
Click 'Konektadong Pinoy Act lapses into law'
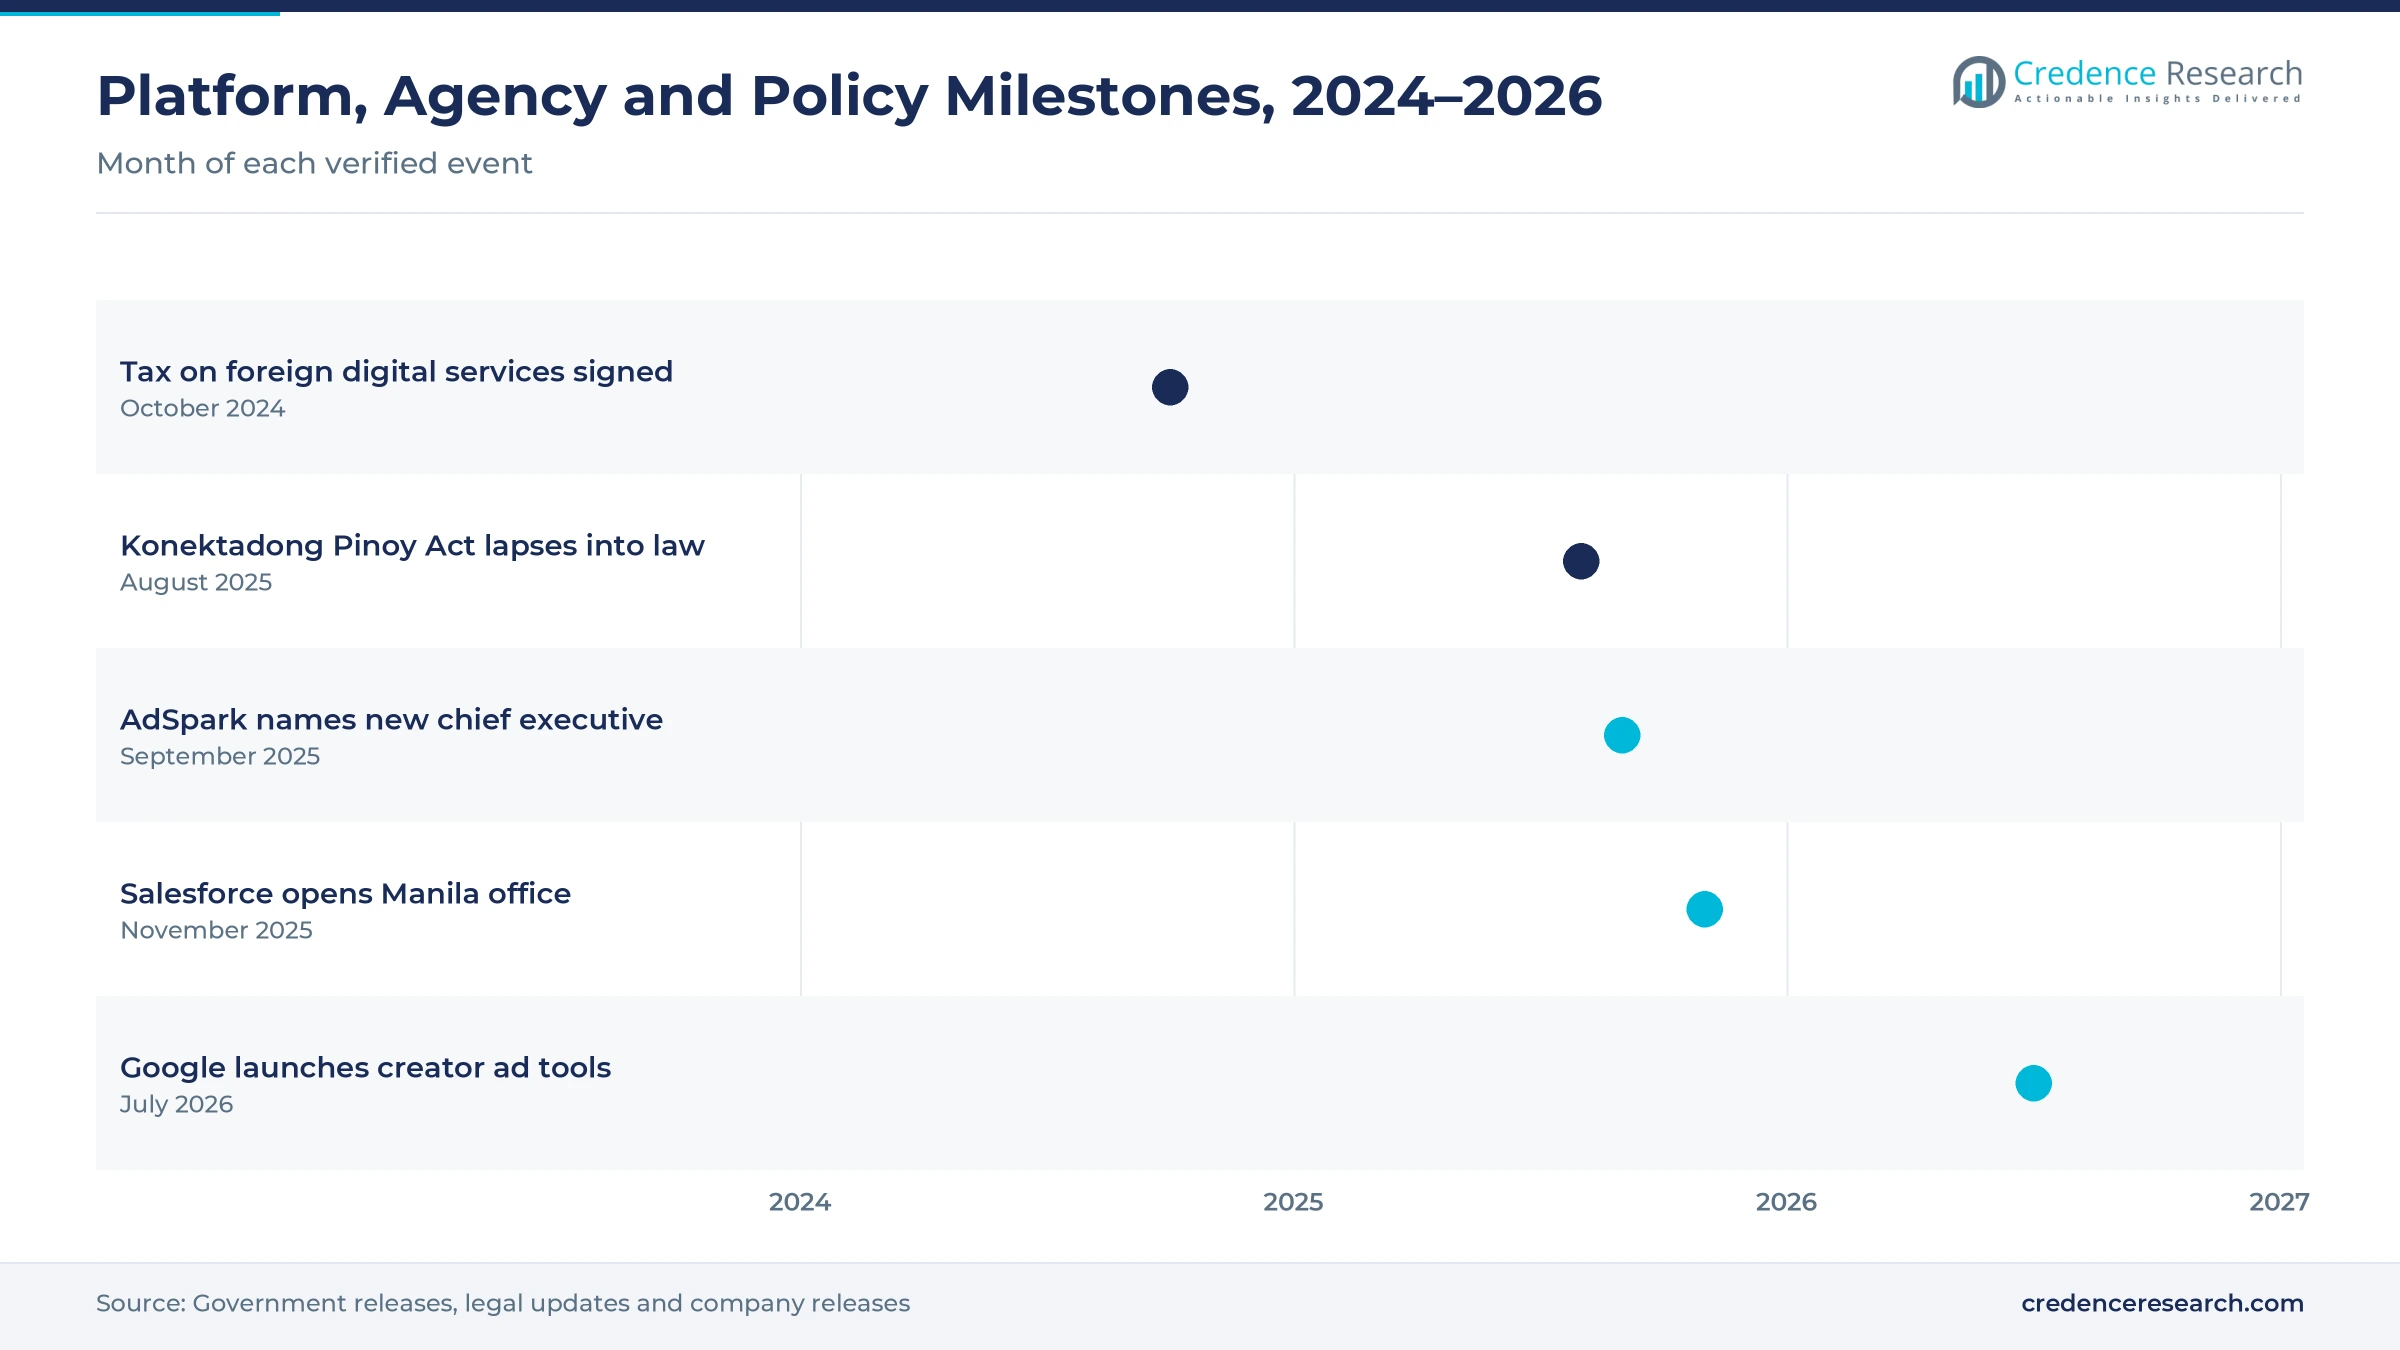click(x=412, y=546)
